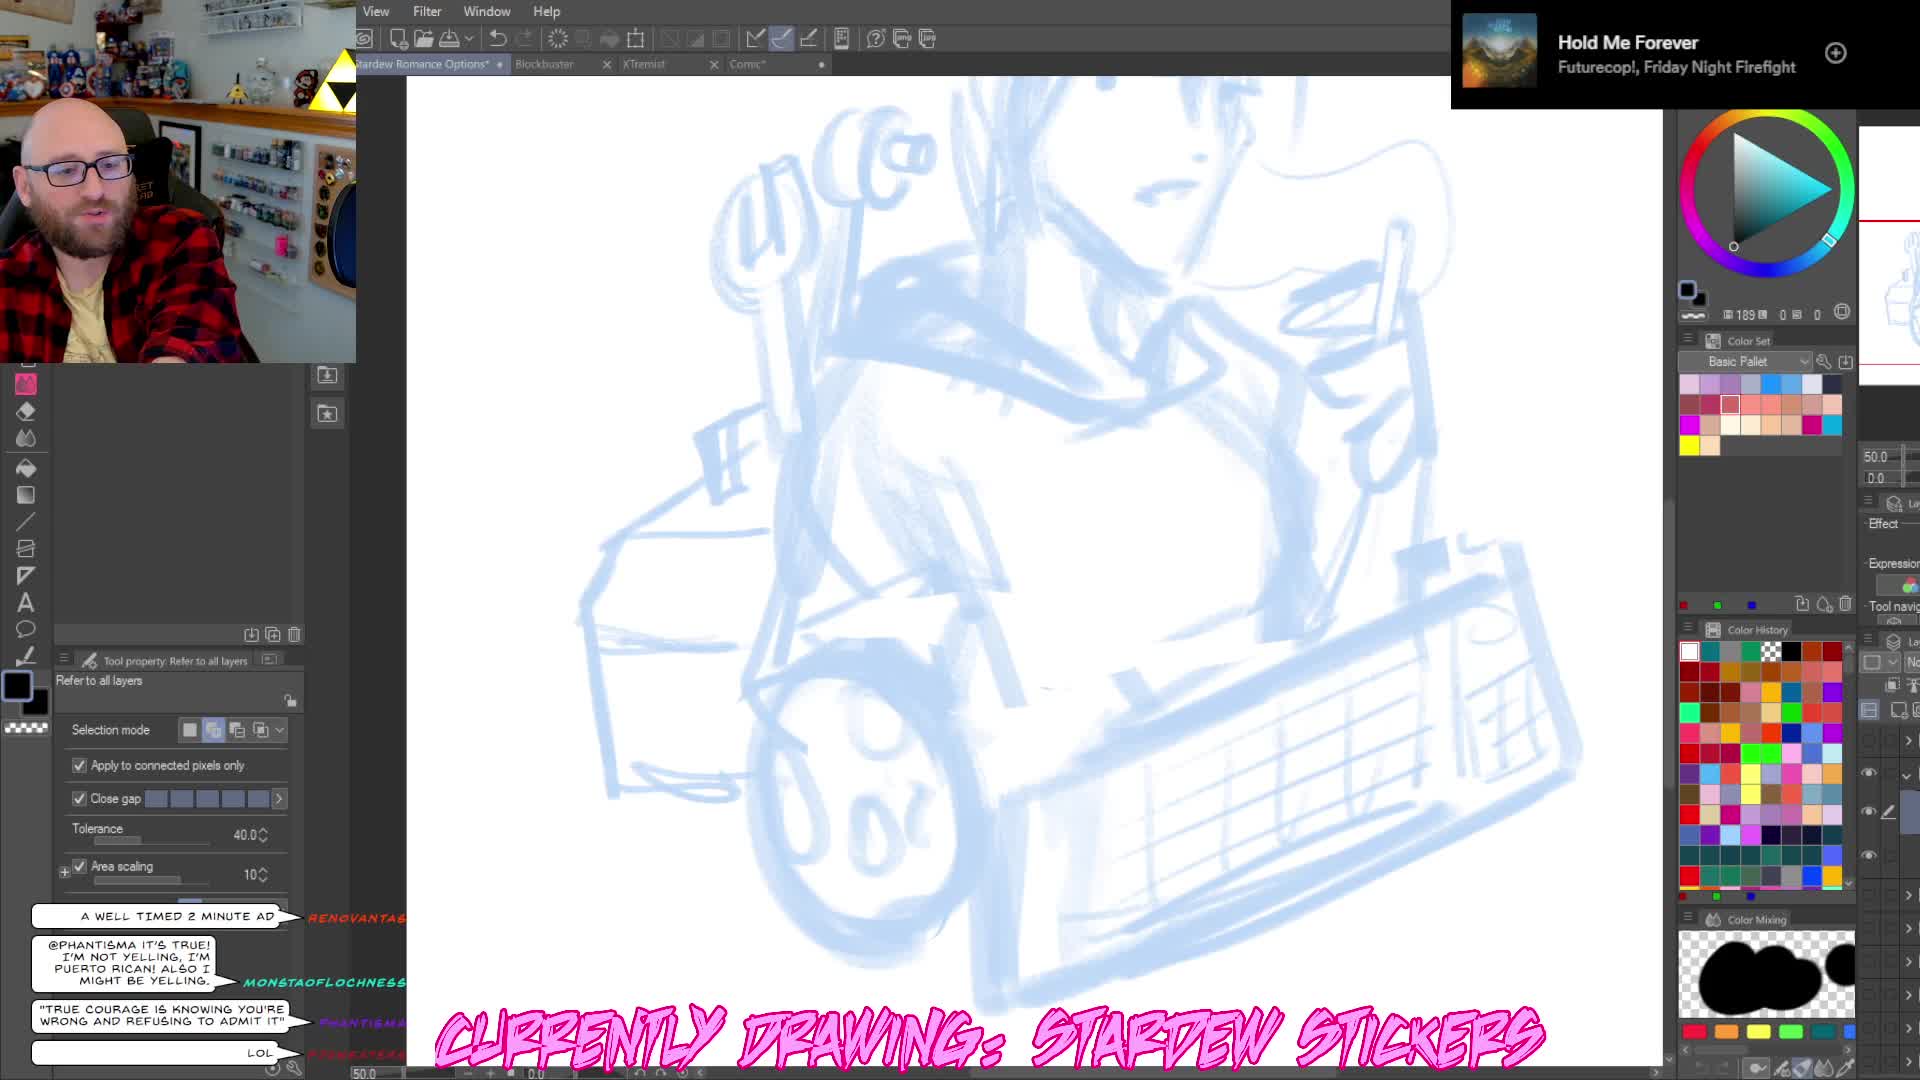1920x1080 pixels.
Task: Select the Correct line tool
Action: 26,656
